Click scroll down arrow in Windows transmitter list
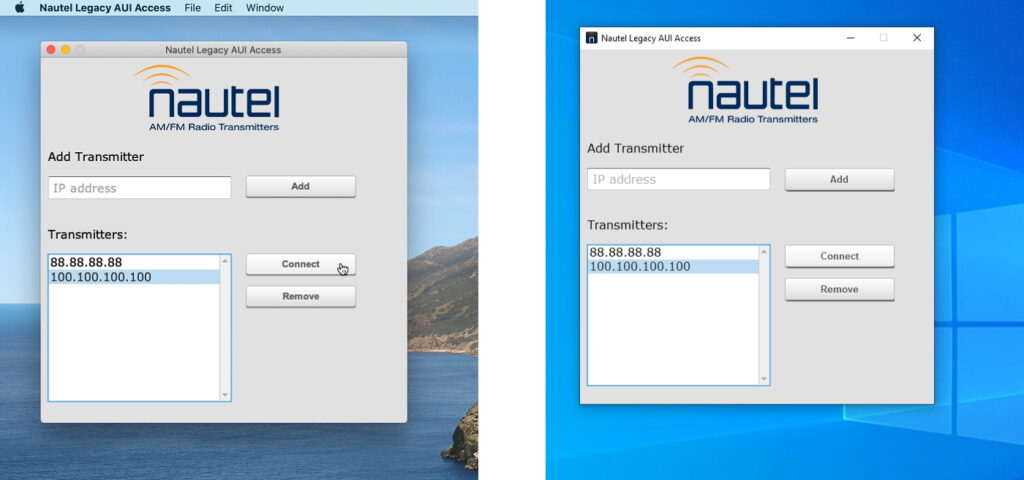The height and width of the screenshot is (480, 1024). click(x=764, y=379)
